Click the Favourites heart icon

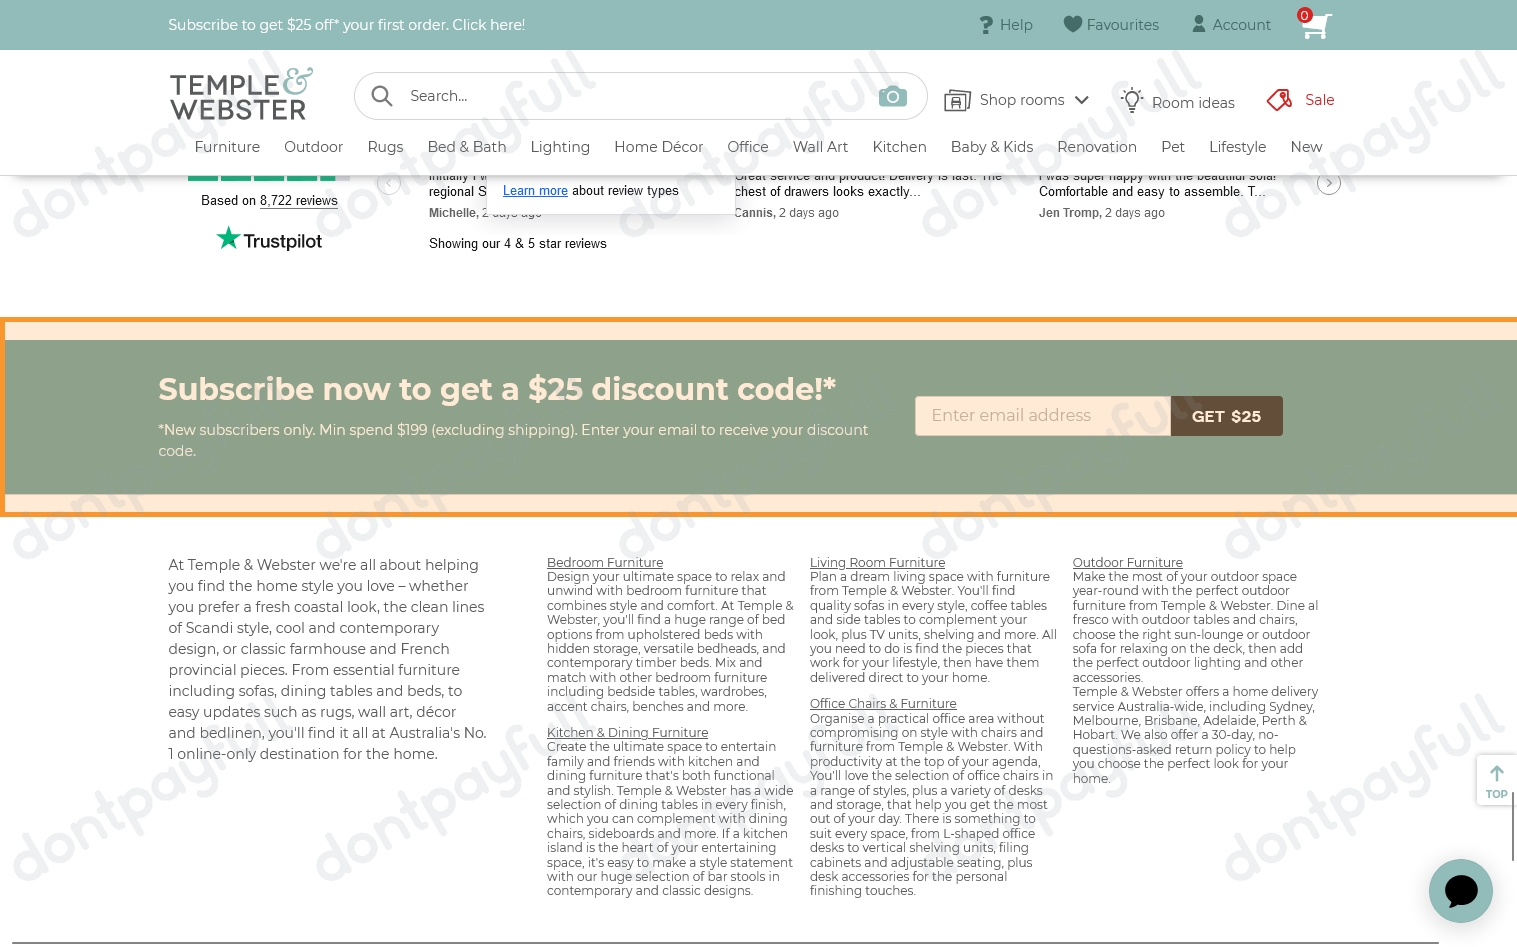click(1072, 24)
